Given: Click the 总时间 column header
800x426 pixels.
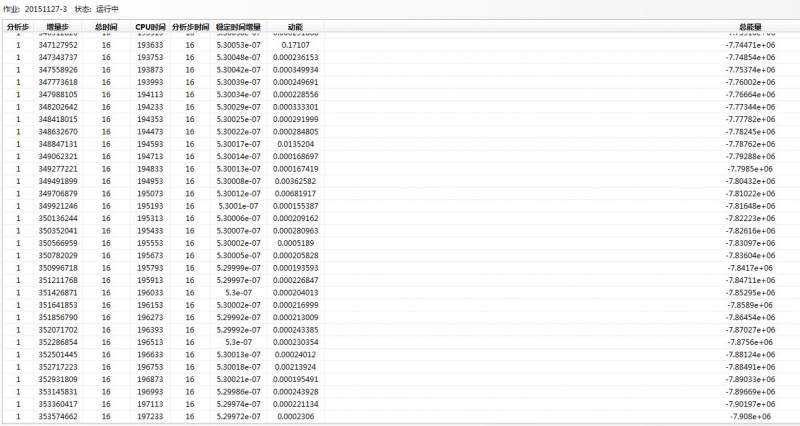Looking at the screenshot, I should [x=106, y=27].
